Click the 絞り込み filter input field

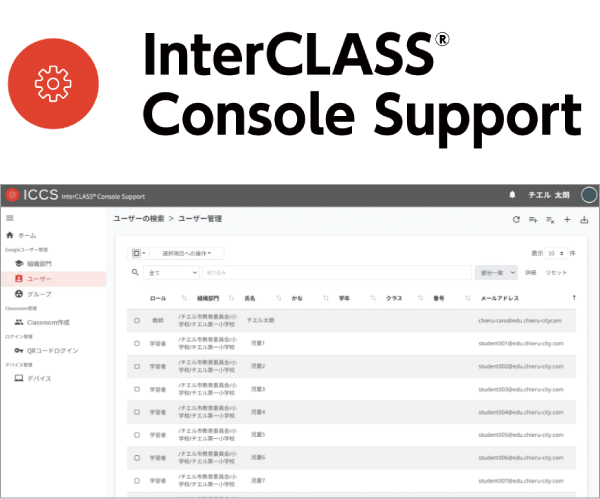pos(337,272)
